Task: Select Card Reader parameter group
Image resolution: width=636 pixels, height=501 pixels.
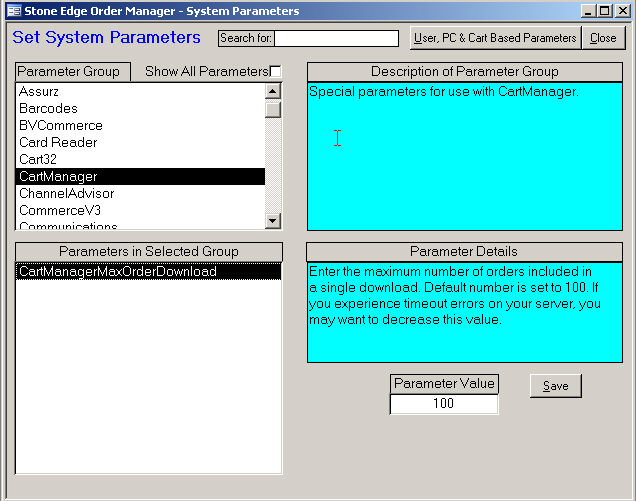Action: coord(140,143)
